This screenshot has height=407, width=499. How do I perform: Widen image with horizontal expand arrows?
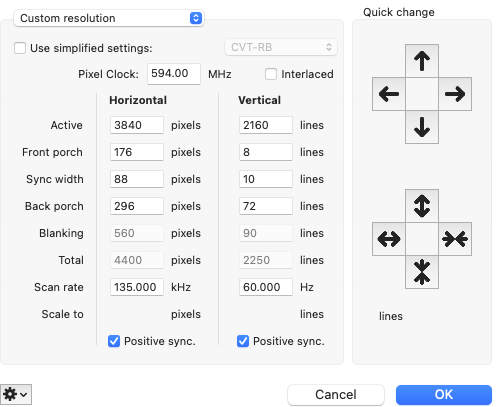[389, 239]
